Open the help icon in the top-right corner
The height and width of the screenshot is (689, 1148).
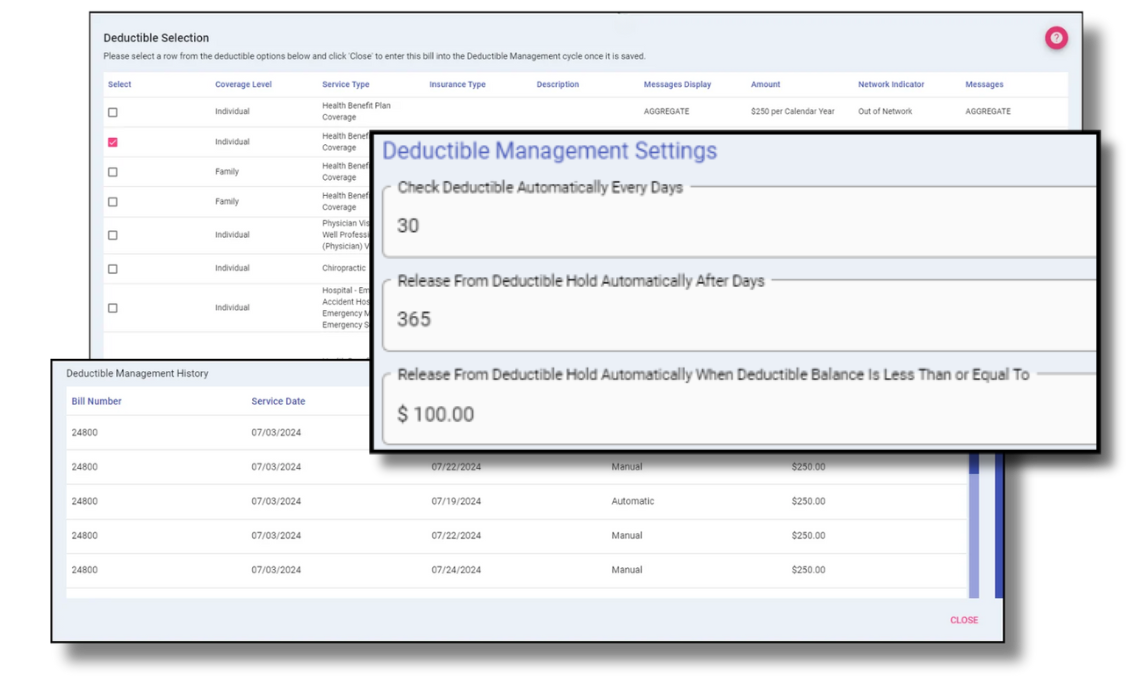1056,38
